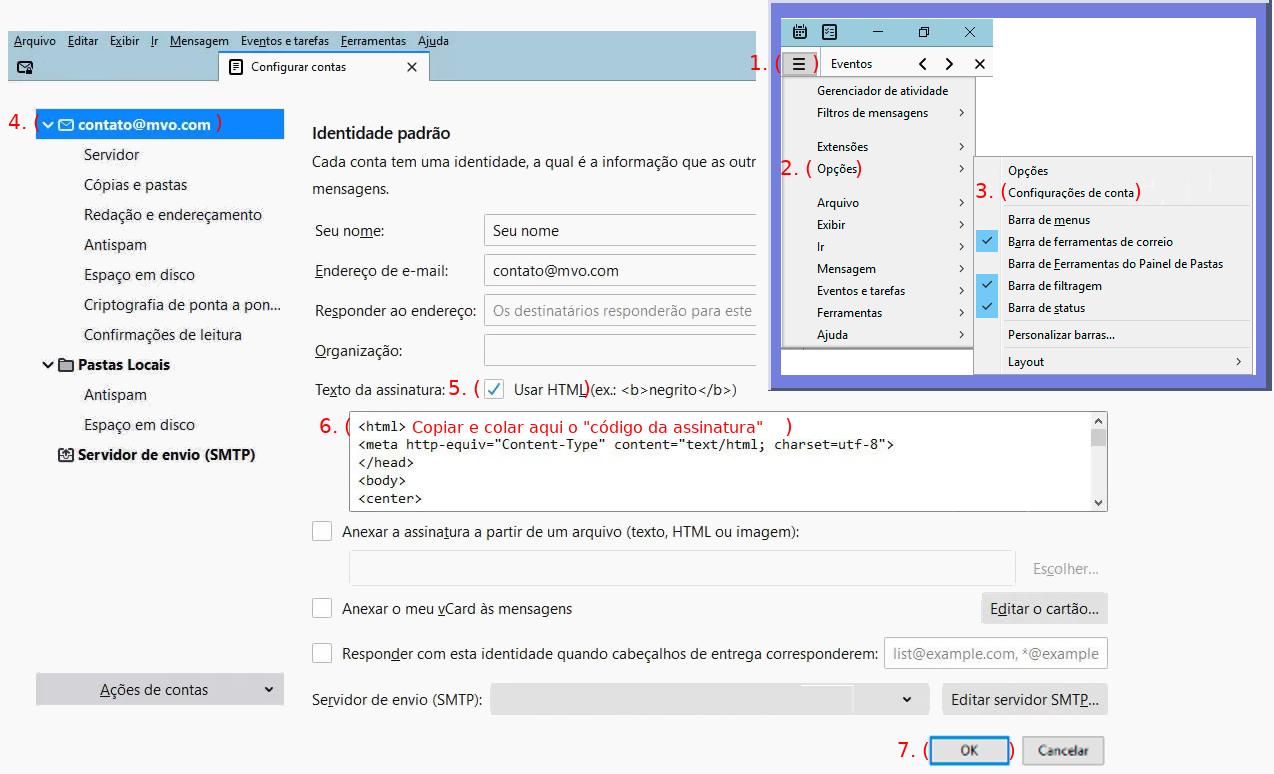
Task: Expand Extensões submenu
Action: coord(878,147)
